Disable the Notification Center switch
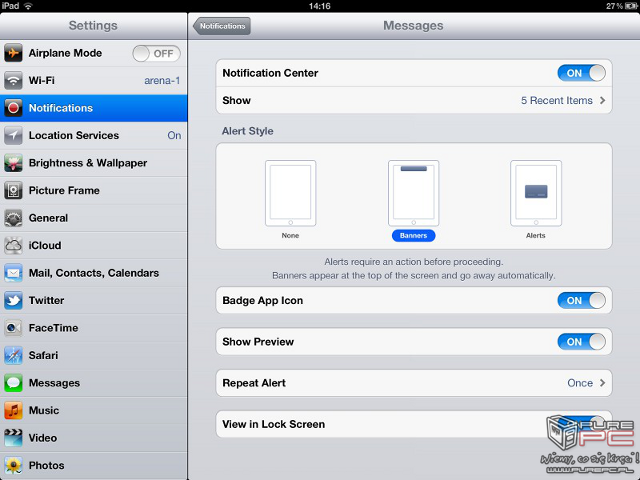The image size is (640, 480). coord(581,73)
